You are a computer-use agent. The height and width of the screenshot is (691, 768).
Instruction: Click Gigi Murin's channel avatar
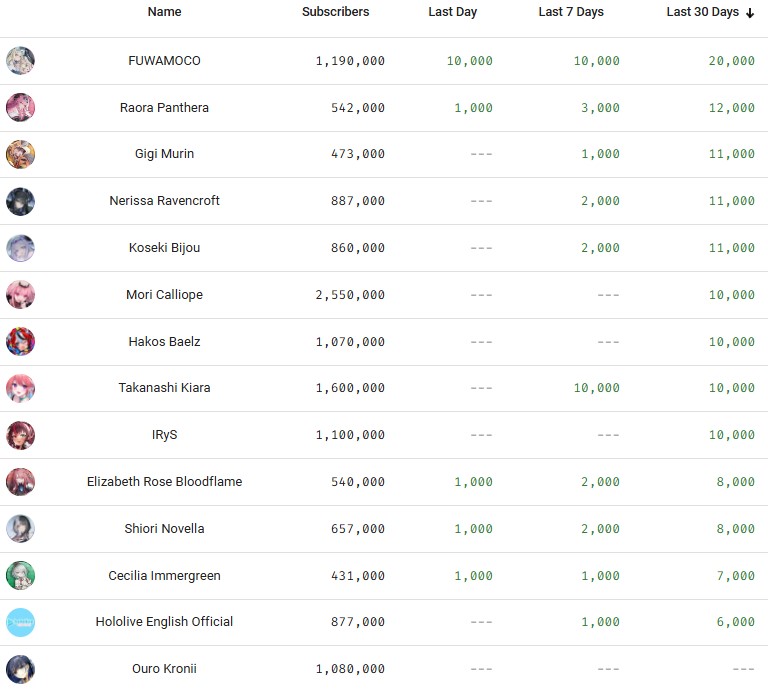pyautogui.click(x=20, y=154)
